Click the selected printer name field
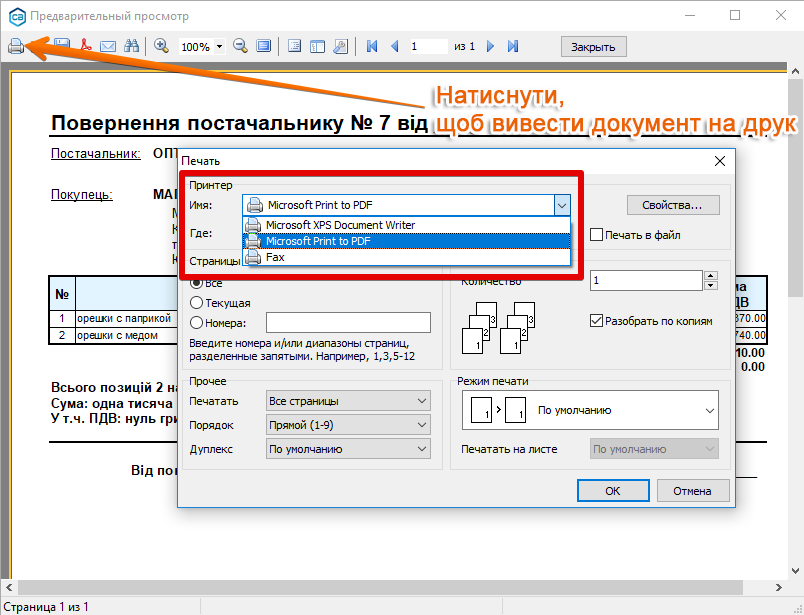This screenshot has height=615, width=804. [398, 205]
